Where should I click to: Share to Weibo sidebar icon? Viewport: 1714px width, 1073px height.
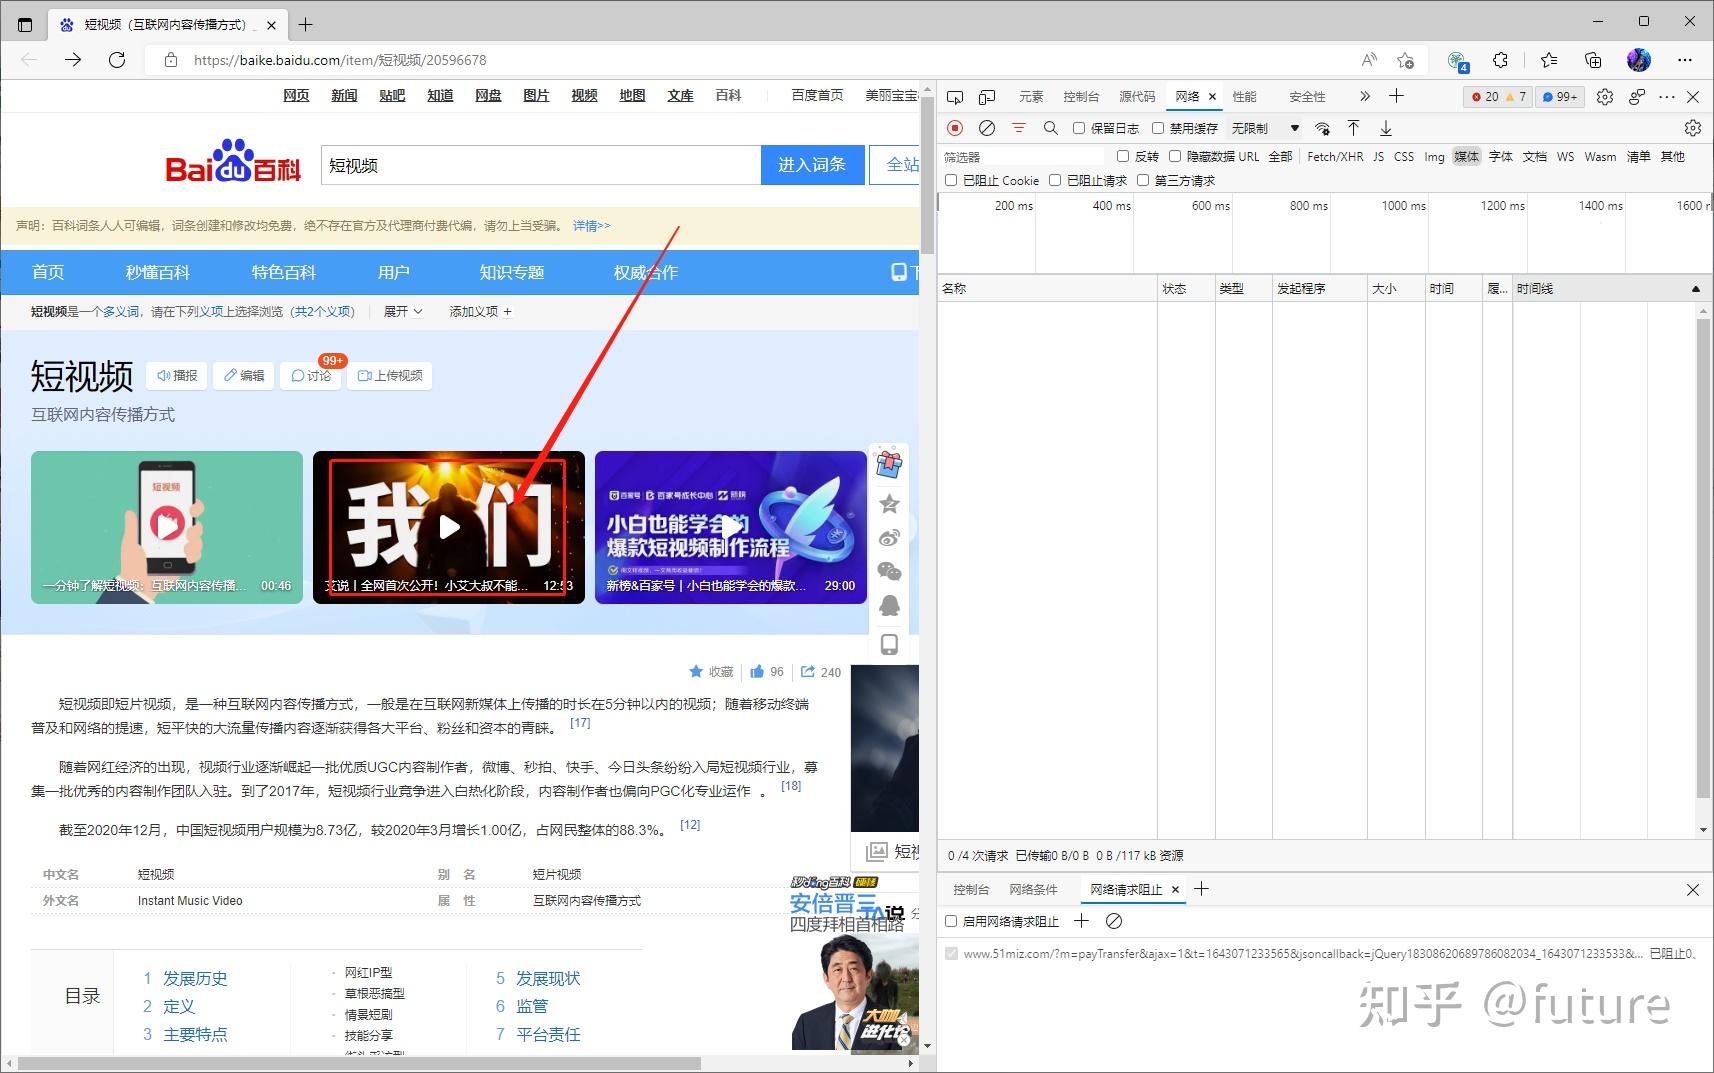pyautogui.click(x=889, y=538)
